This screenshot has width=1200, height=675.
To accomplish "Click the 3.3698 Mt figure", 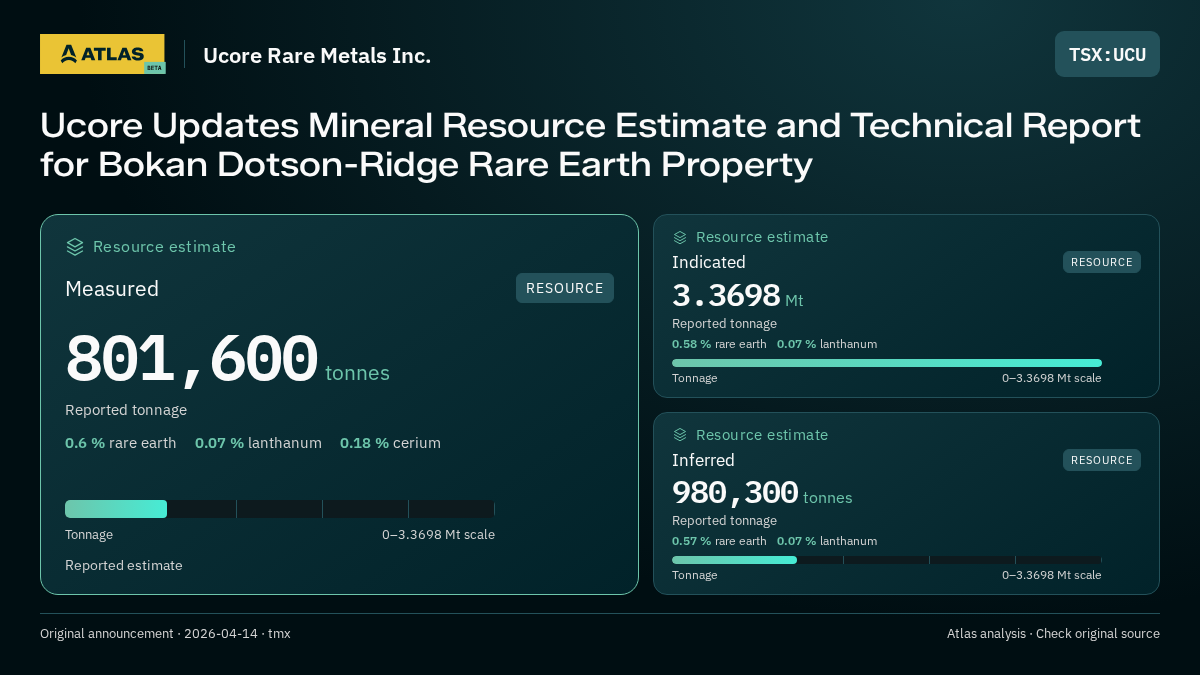I will pyautogui.click(x=737, y=296).
